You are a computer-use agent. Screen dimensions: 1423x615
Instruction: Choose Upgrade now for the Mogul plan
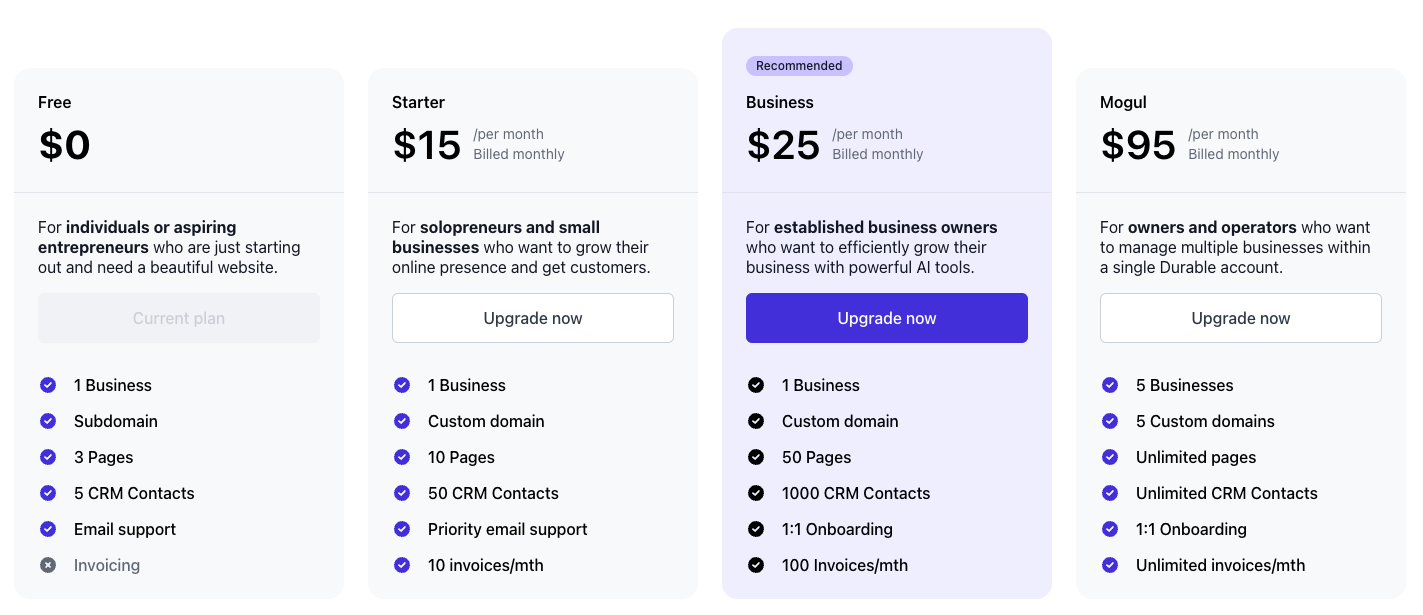click(x=1240, y=318)
